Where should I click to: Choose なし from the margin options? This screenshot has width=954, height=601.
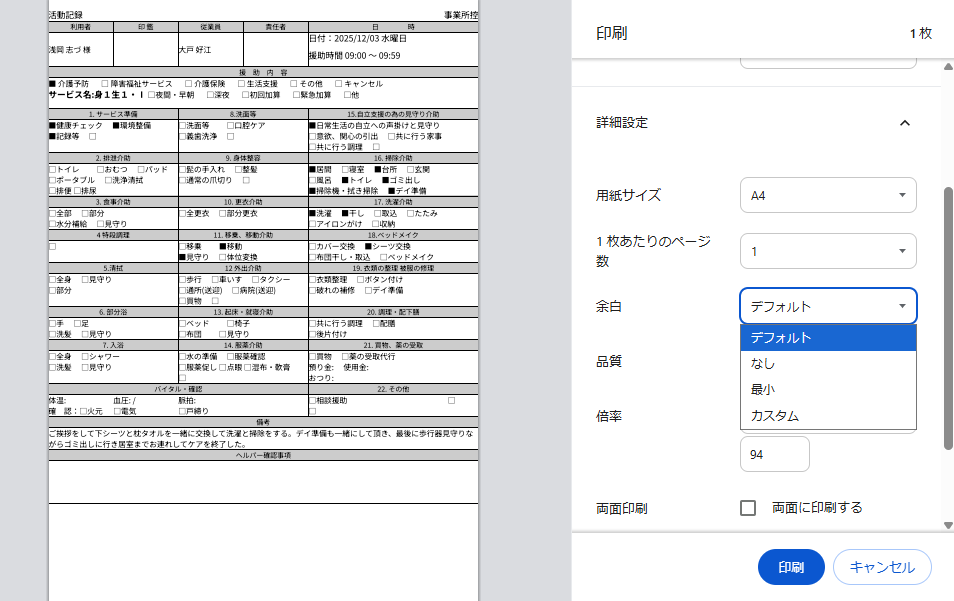point(827,364)
